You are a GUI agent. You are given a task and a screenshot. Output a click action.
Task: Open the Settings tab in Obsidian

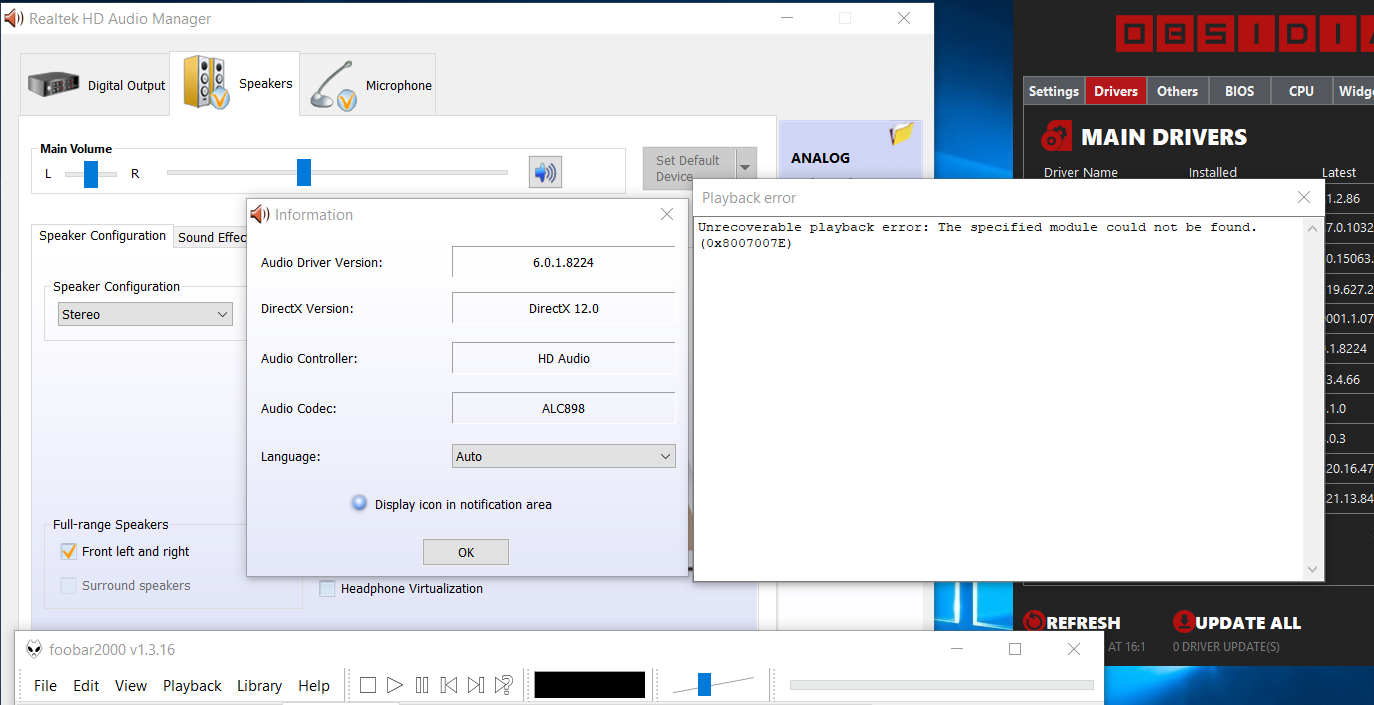[1054, 91]
